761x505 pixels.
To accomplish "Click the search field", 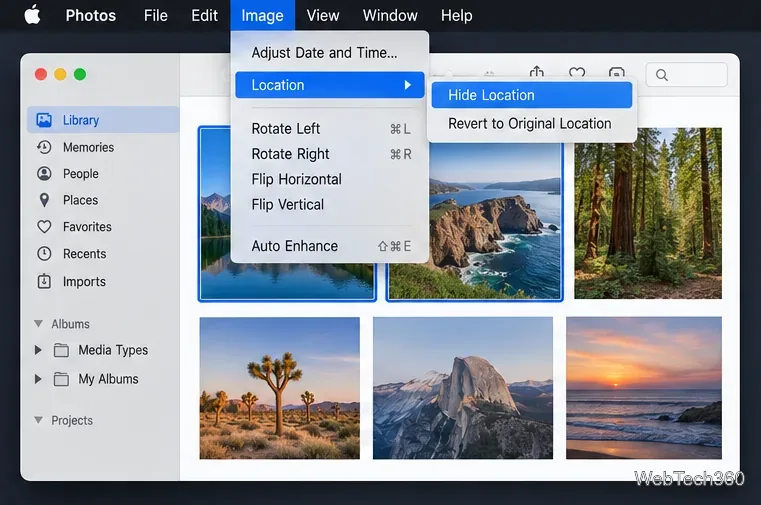I will [686, 75].
